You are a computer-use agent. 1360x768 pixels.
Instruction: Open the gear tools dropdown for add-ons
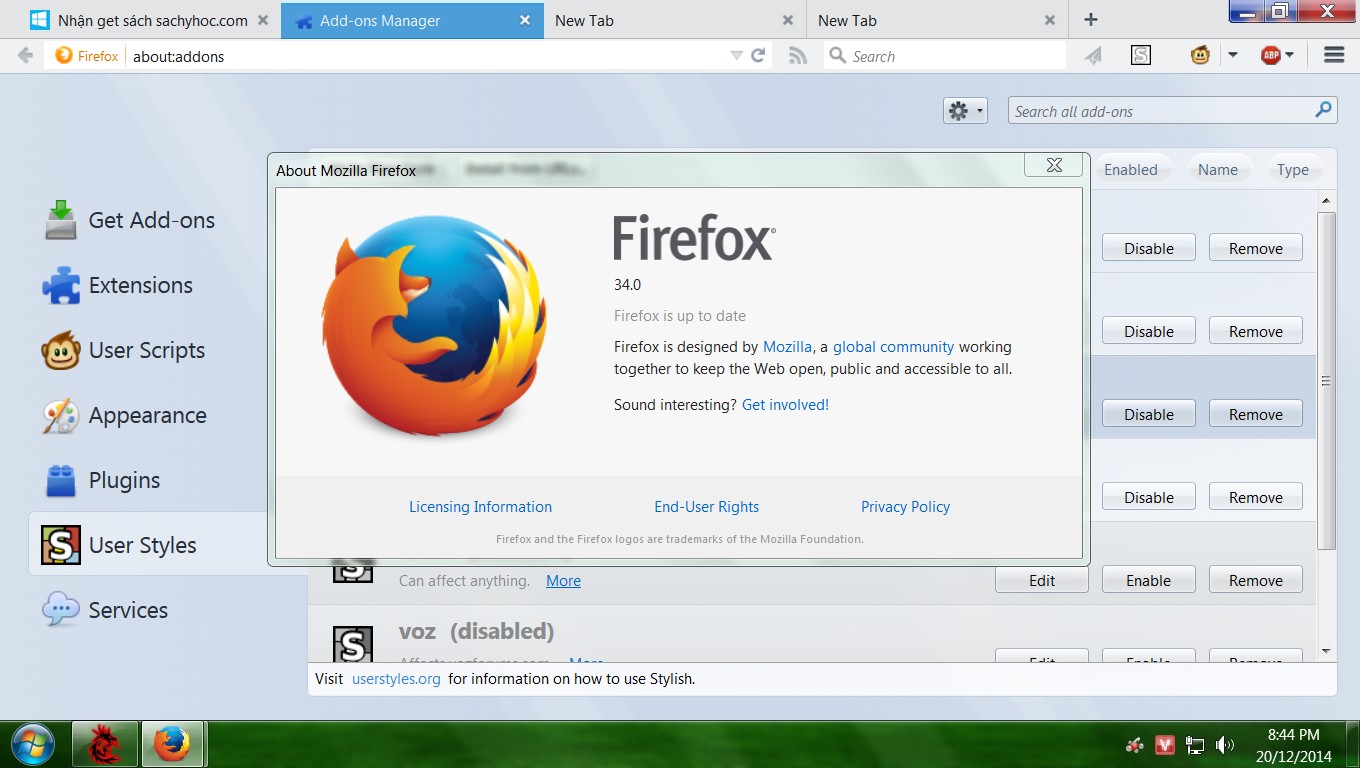click(x=965, y=110)
